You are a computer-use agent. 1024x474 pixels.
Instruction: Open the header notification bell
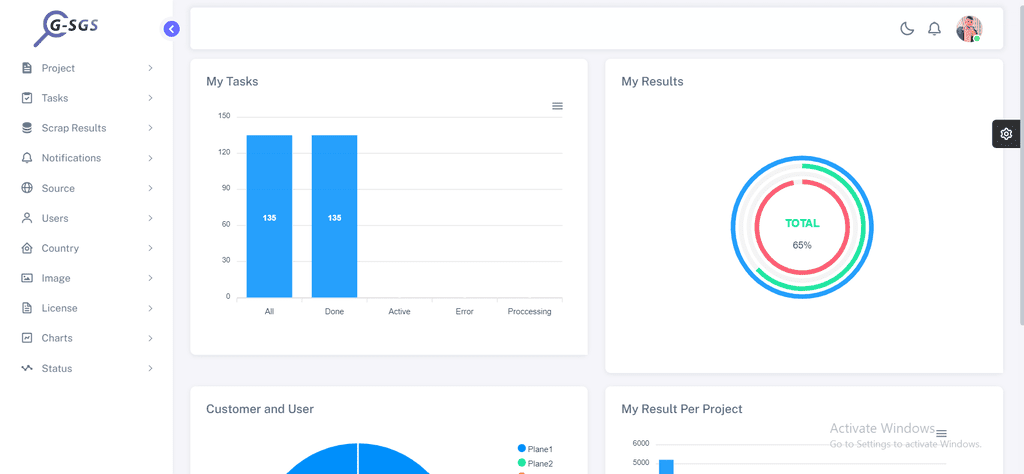point(935,29)
